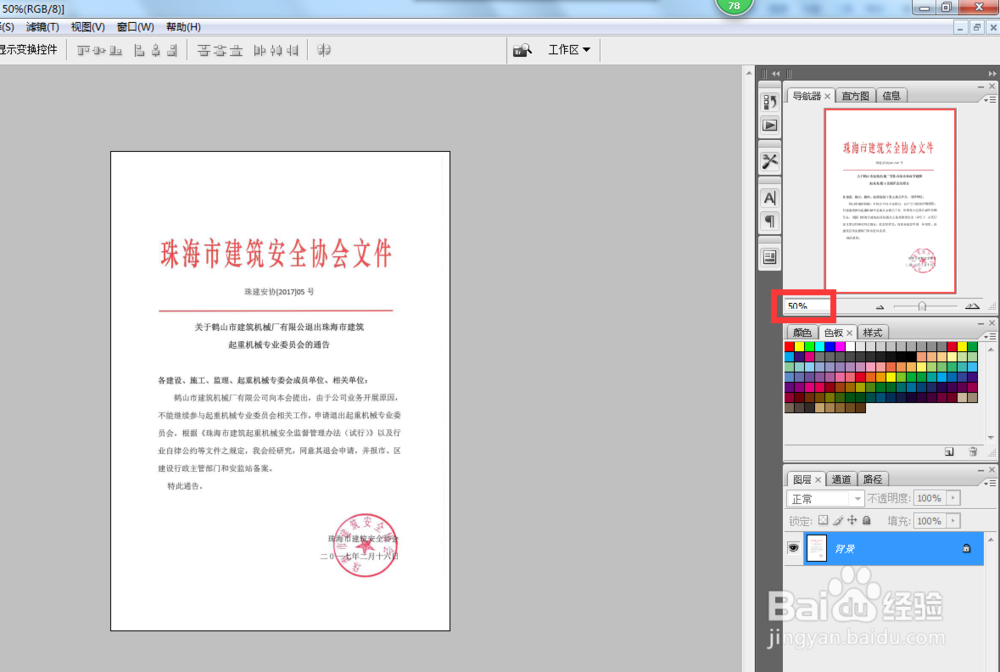Close the 色板 tab with its x
The width and height of the screenshot is (1000, 672).
[849, 333]
